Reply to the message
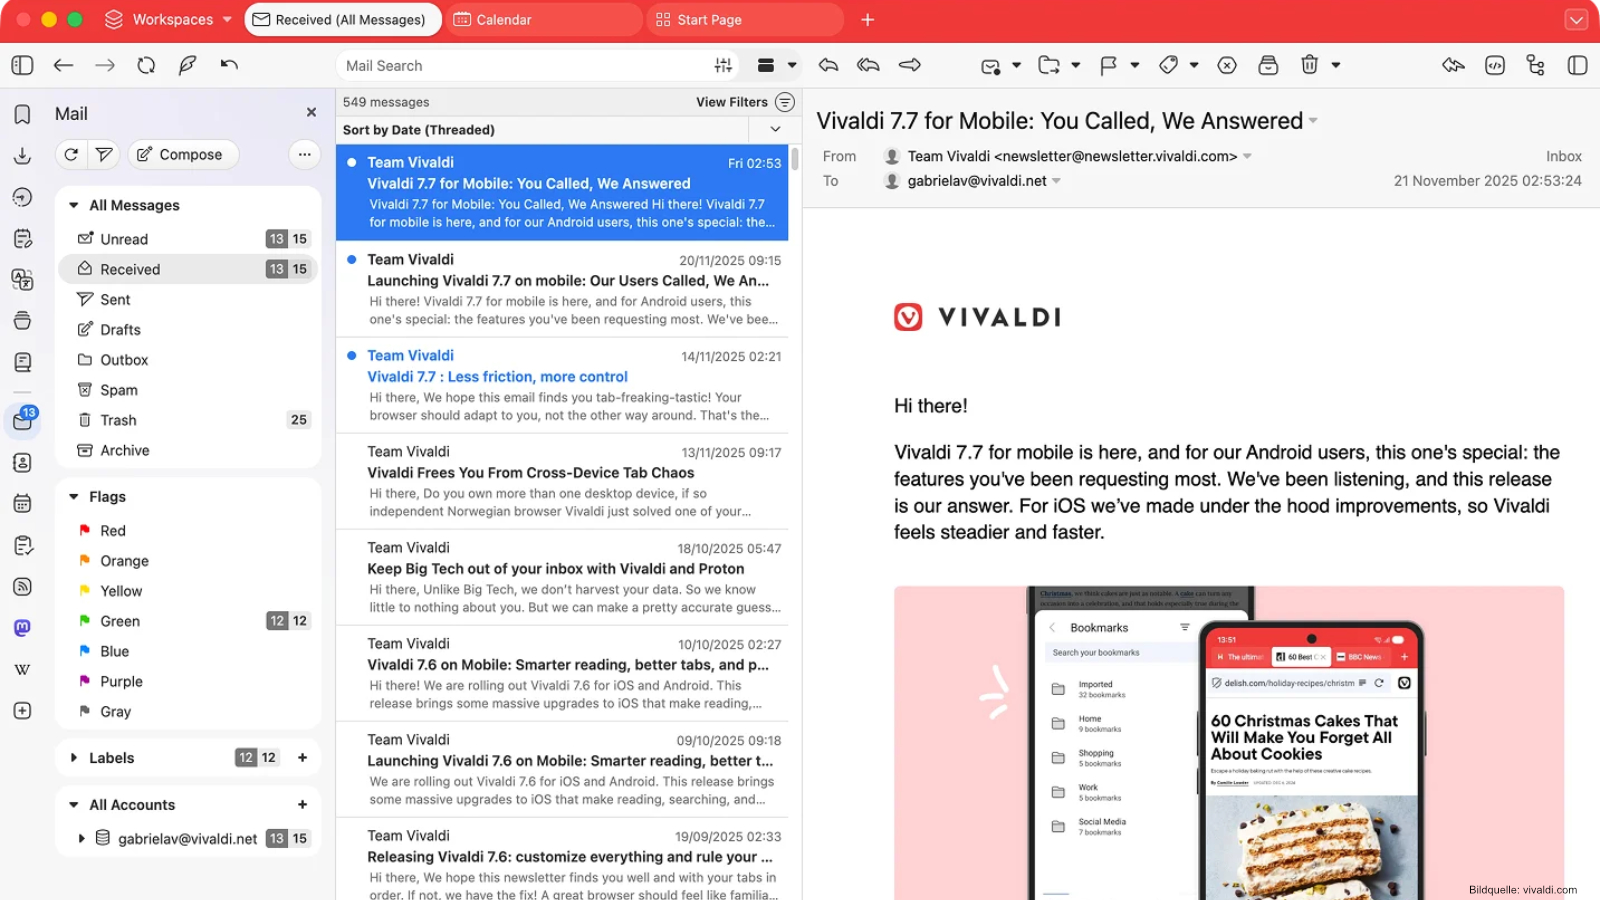The image size is (1600, 900). (828, 65)
